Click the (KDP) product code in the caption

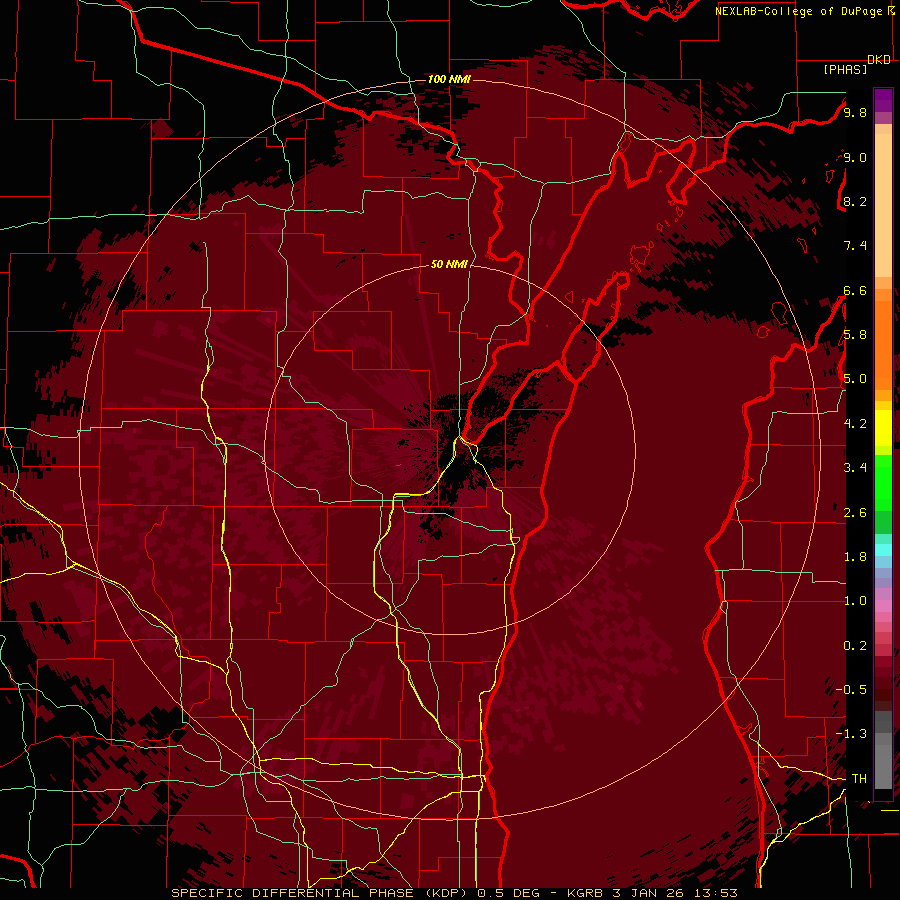point(446,893)
